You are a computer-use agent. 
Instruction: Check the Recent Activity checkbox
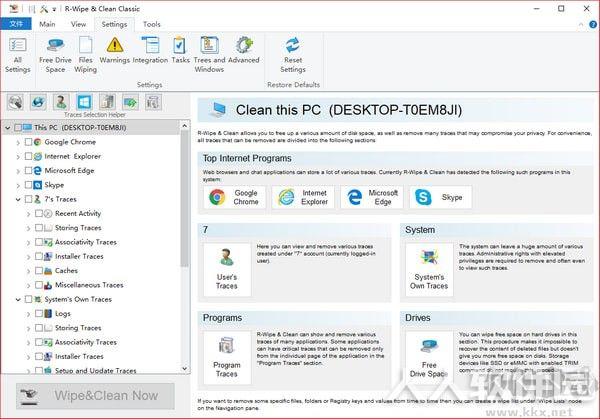pos(39,214)
